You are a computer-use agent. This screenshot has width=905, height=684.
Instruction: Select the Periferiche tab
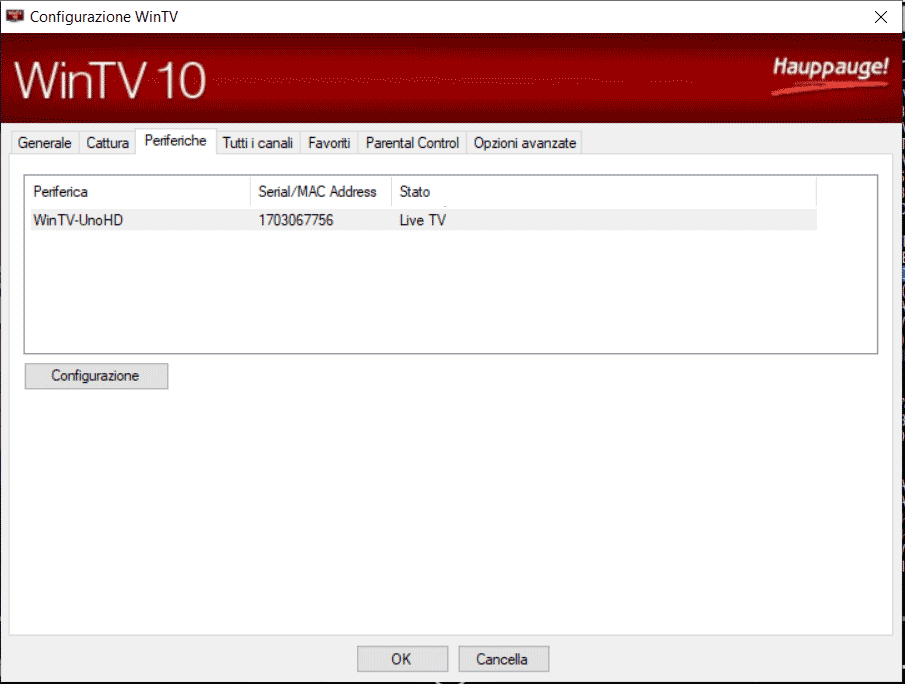175,141
